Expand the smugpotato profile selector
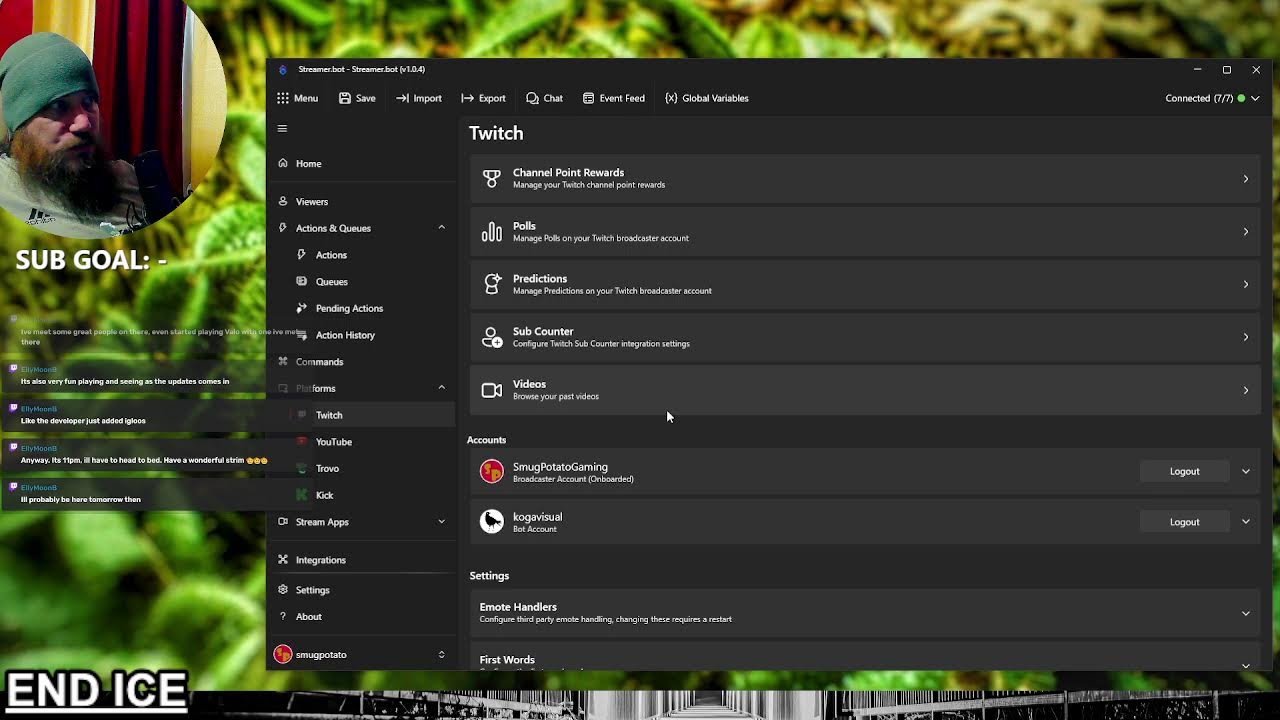 pyautogui.click(x=441, y=655)
